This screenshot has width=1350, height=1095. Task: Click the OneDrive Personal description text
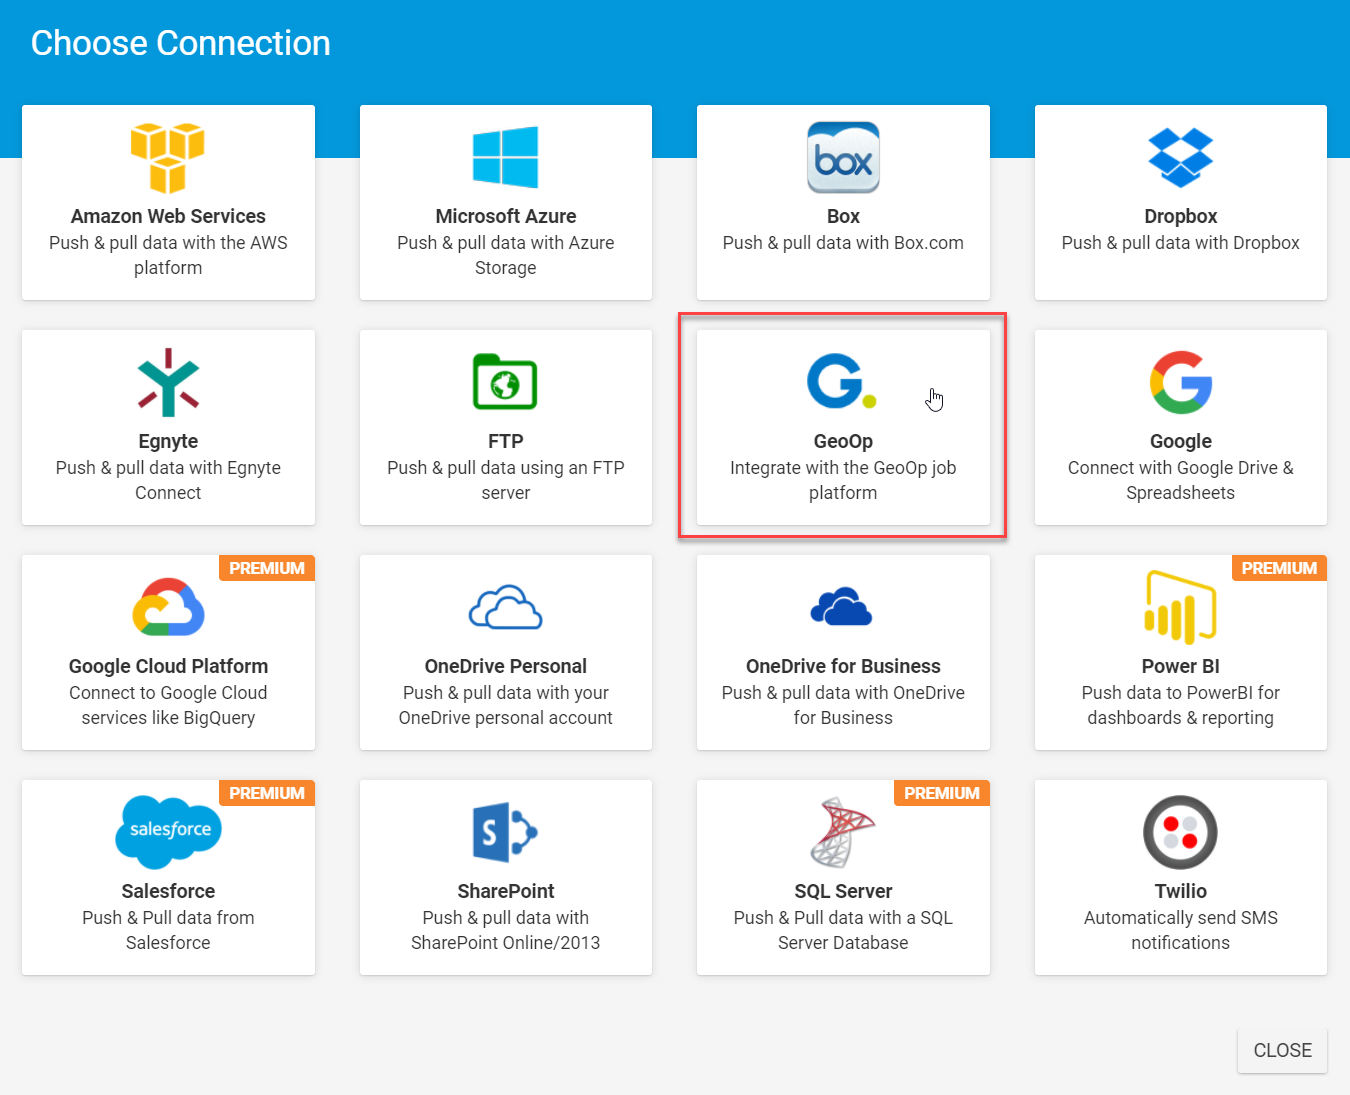pyautogui.click(x=505, y=705)
